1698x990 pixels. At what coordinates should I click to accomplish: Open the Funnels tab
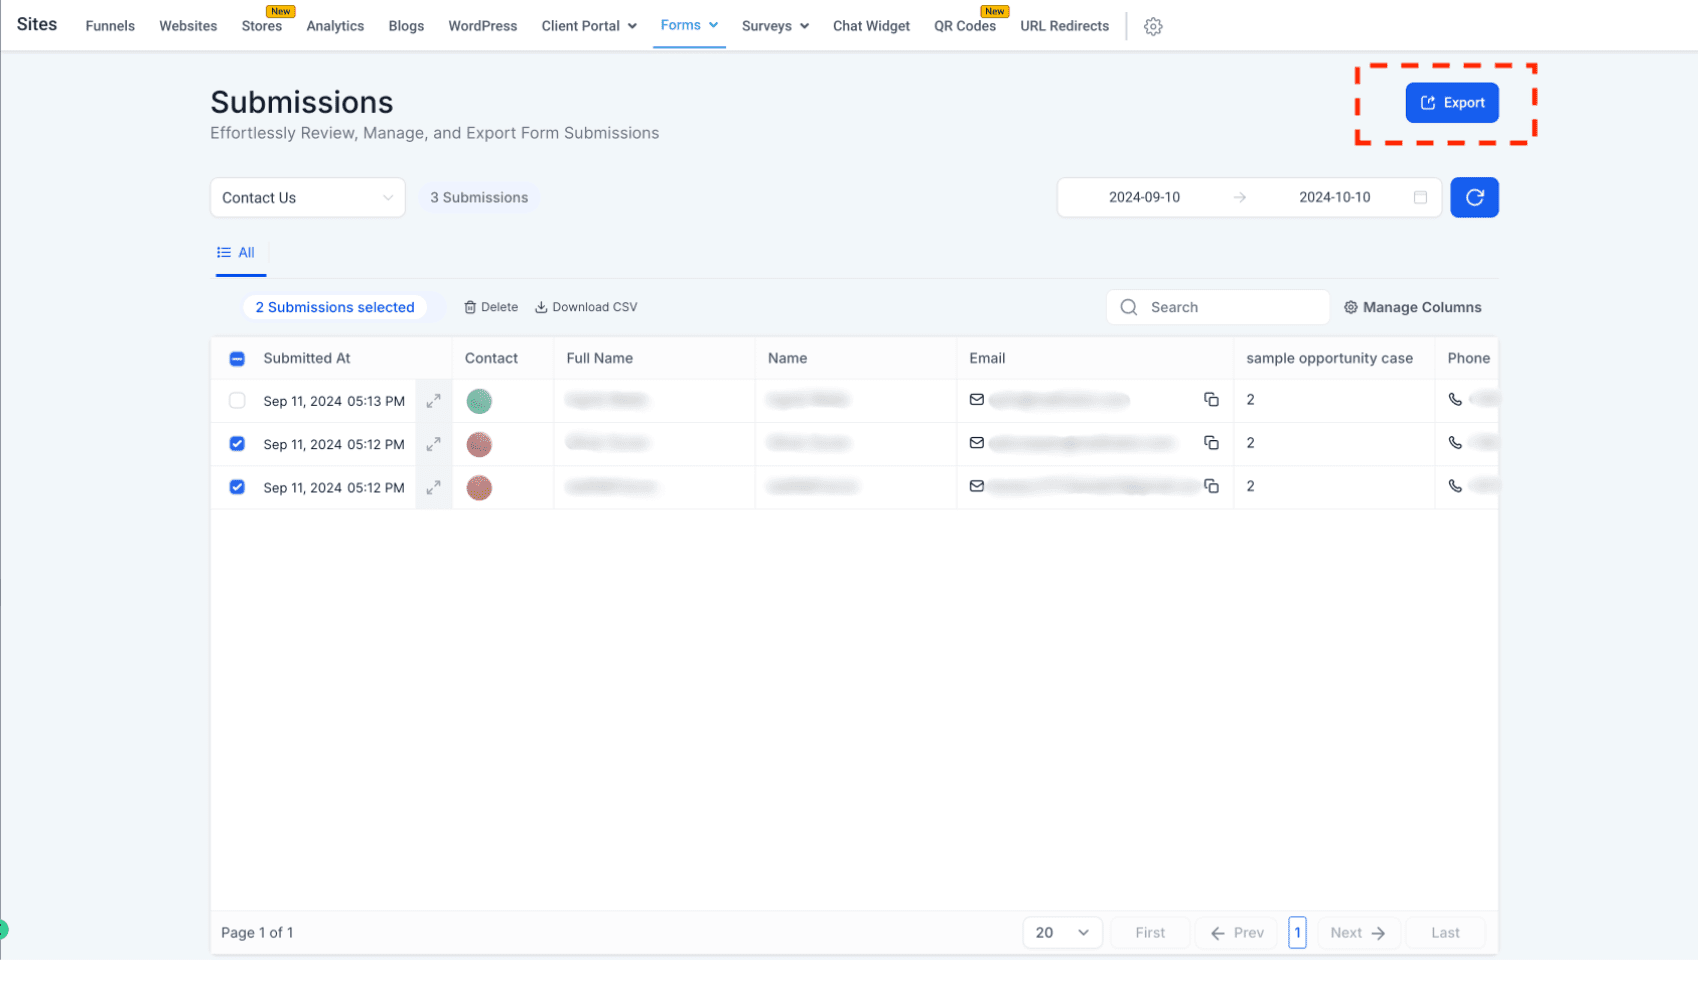pyautogui.click(x=110, y=26)
